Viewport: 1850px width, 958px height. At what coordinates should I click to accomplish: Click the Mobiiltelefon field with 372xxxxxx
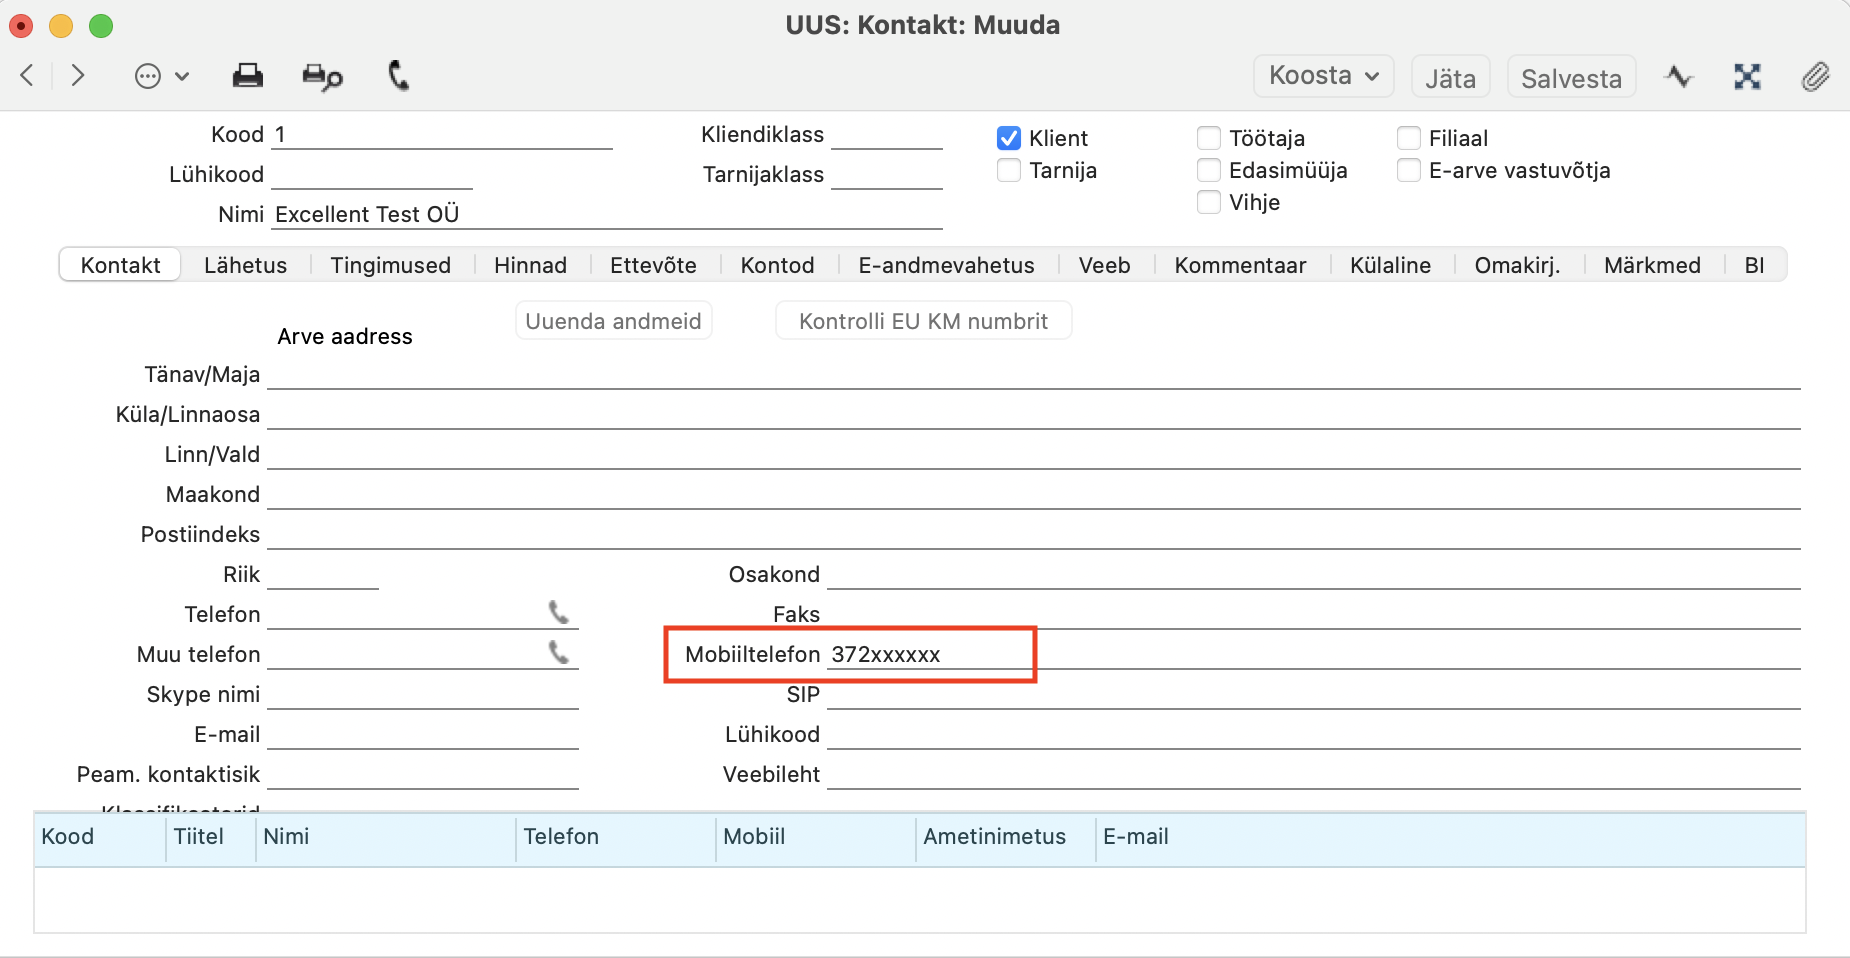(1313, 654)
